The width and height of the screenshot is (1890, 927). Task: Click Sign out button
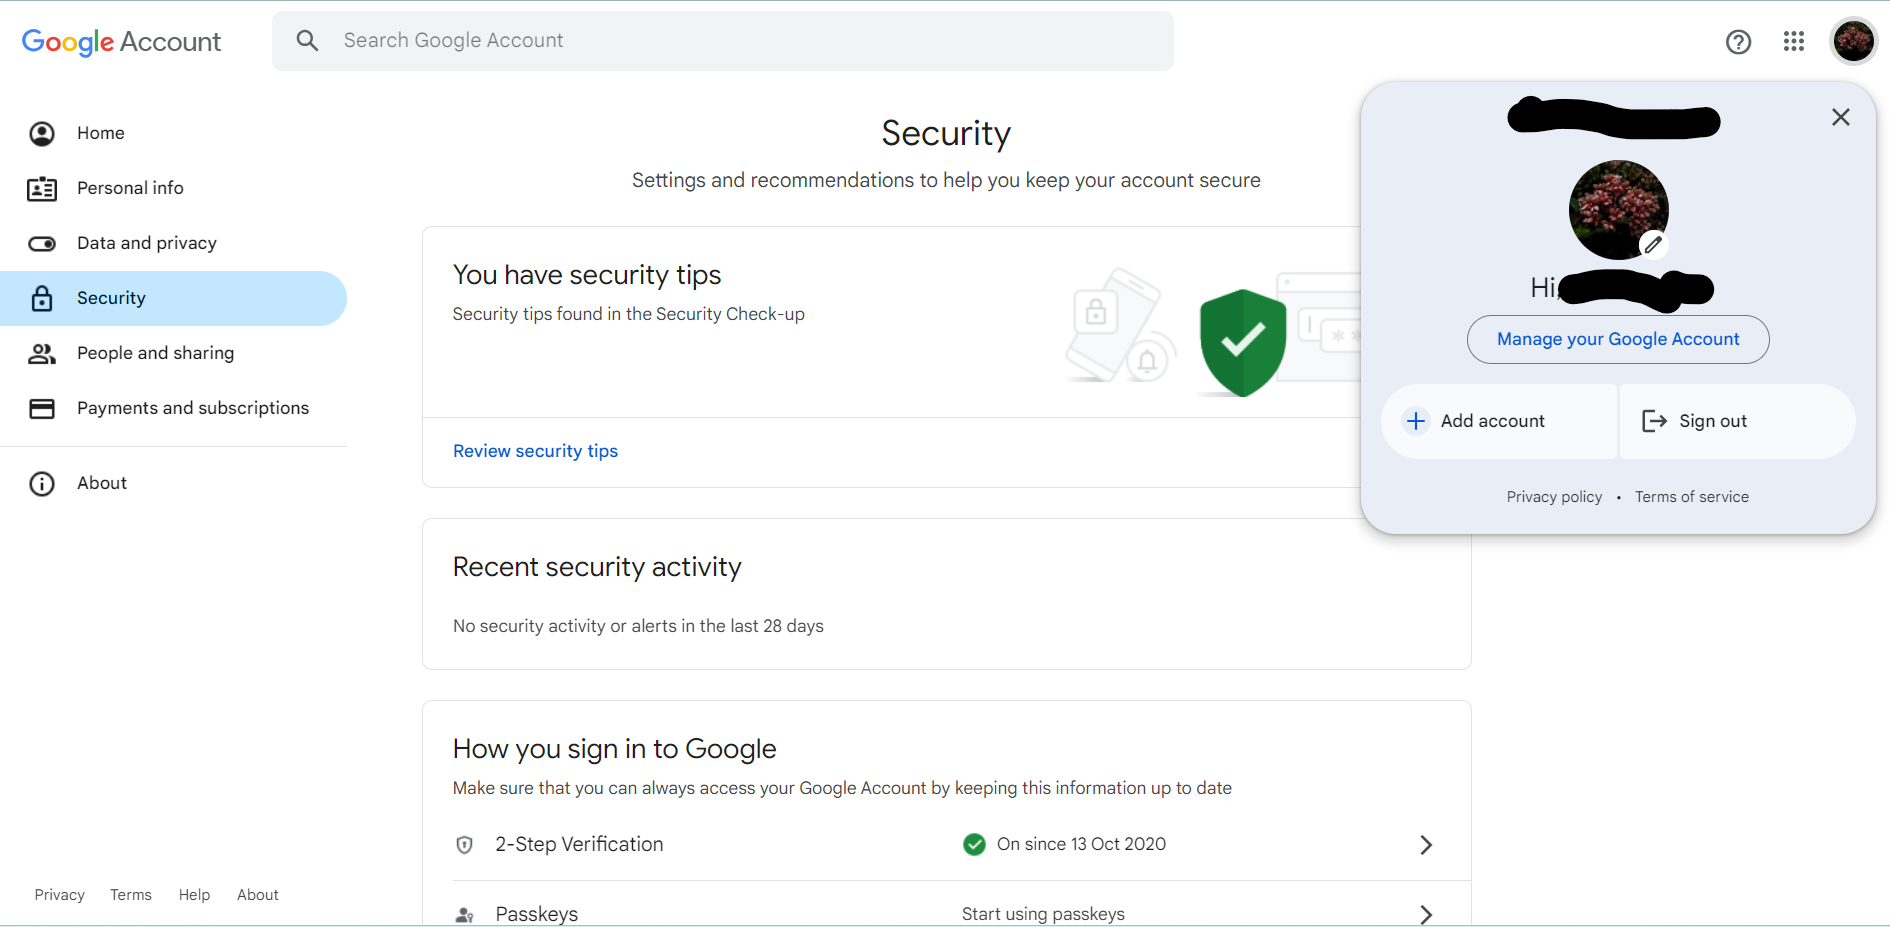[1738, 421]
